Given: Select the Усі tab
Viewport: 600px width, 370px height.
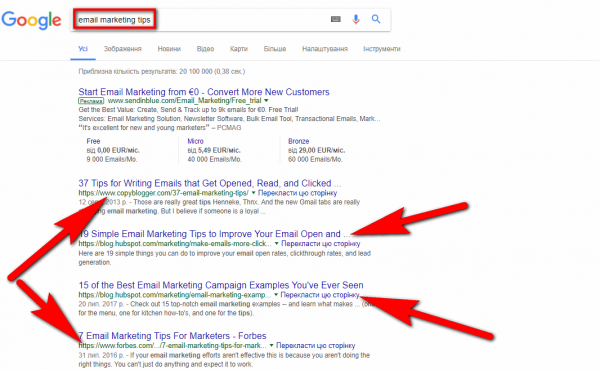Looking at the screenshot, I should [x=83, y=49].
